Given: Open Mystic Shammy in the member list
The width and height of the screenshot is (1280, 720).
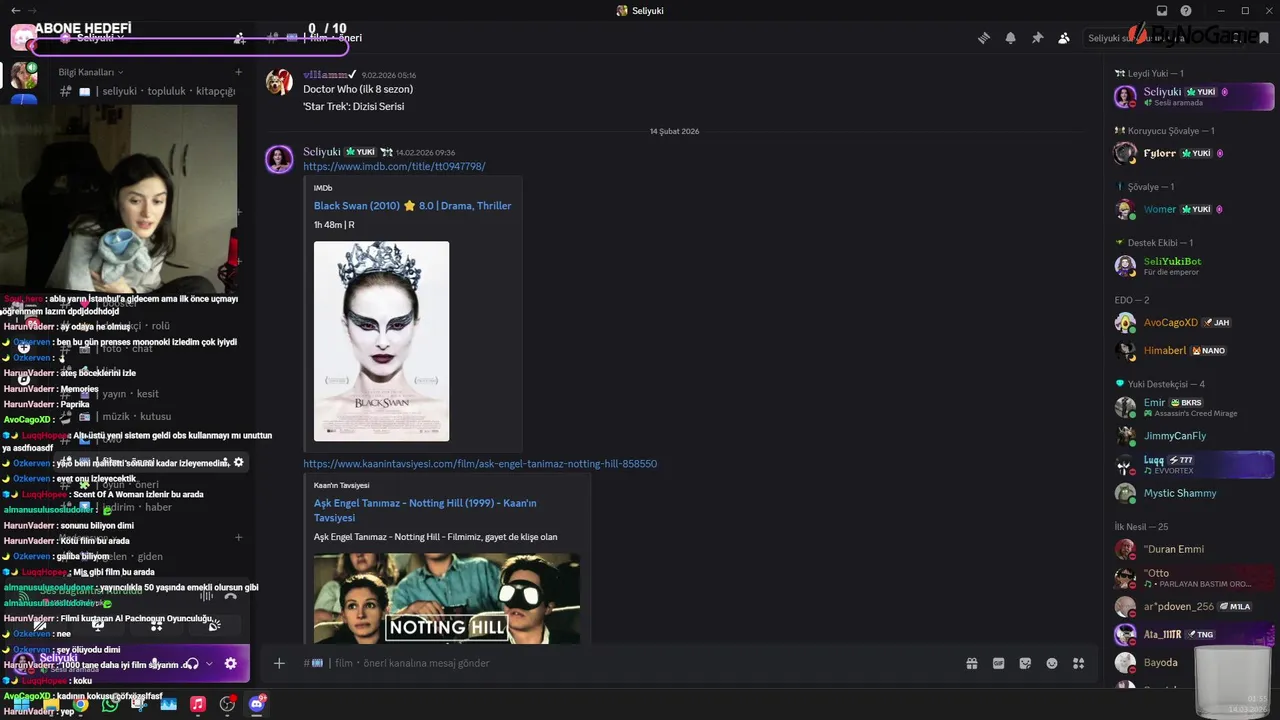Looking at the screenshot, I should [1194, 493].
